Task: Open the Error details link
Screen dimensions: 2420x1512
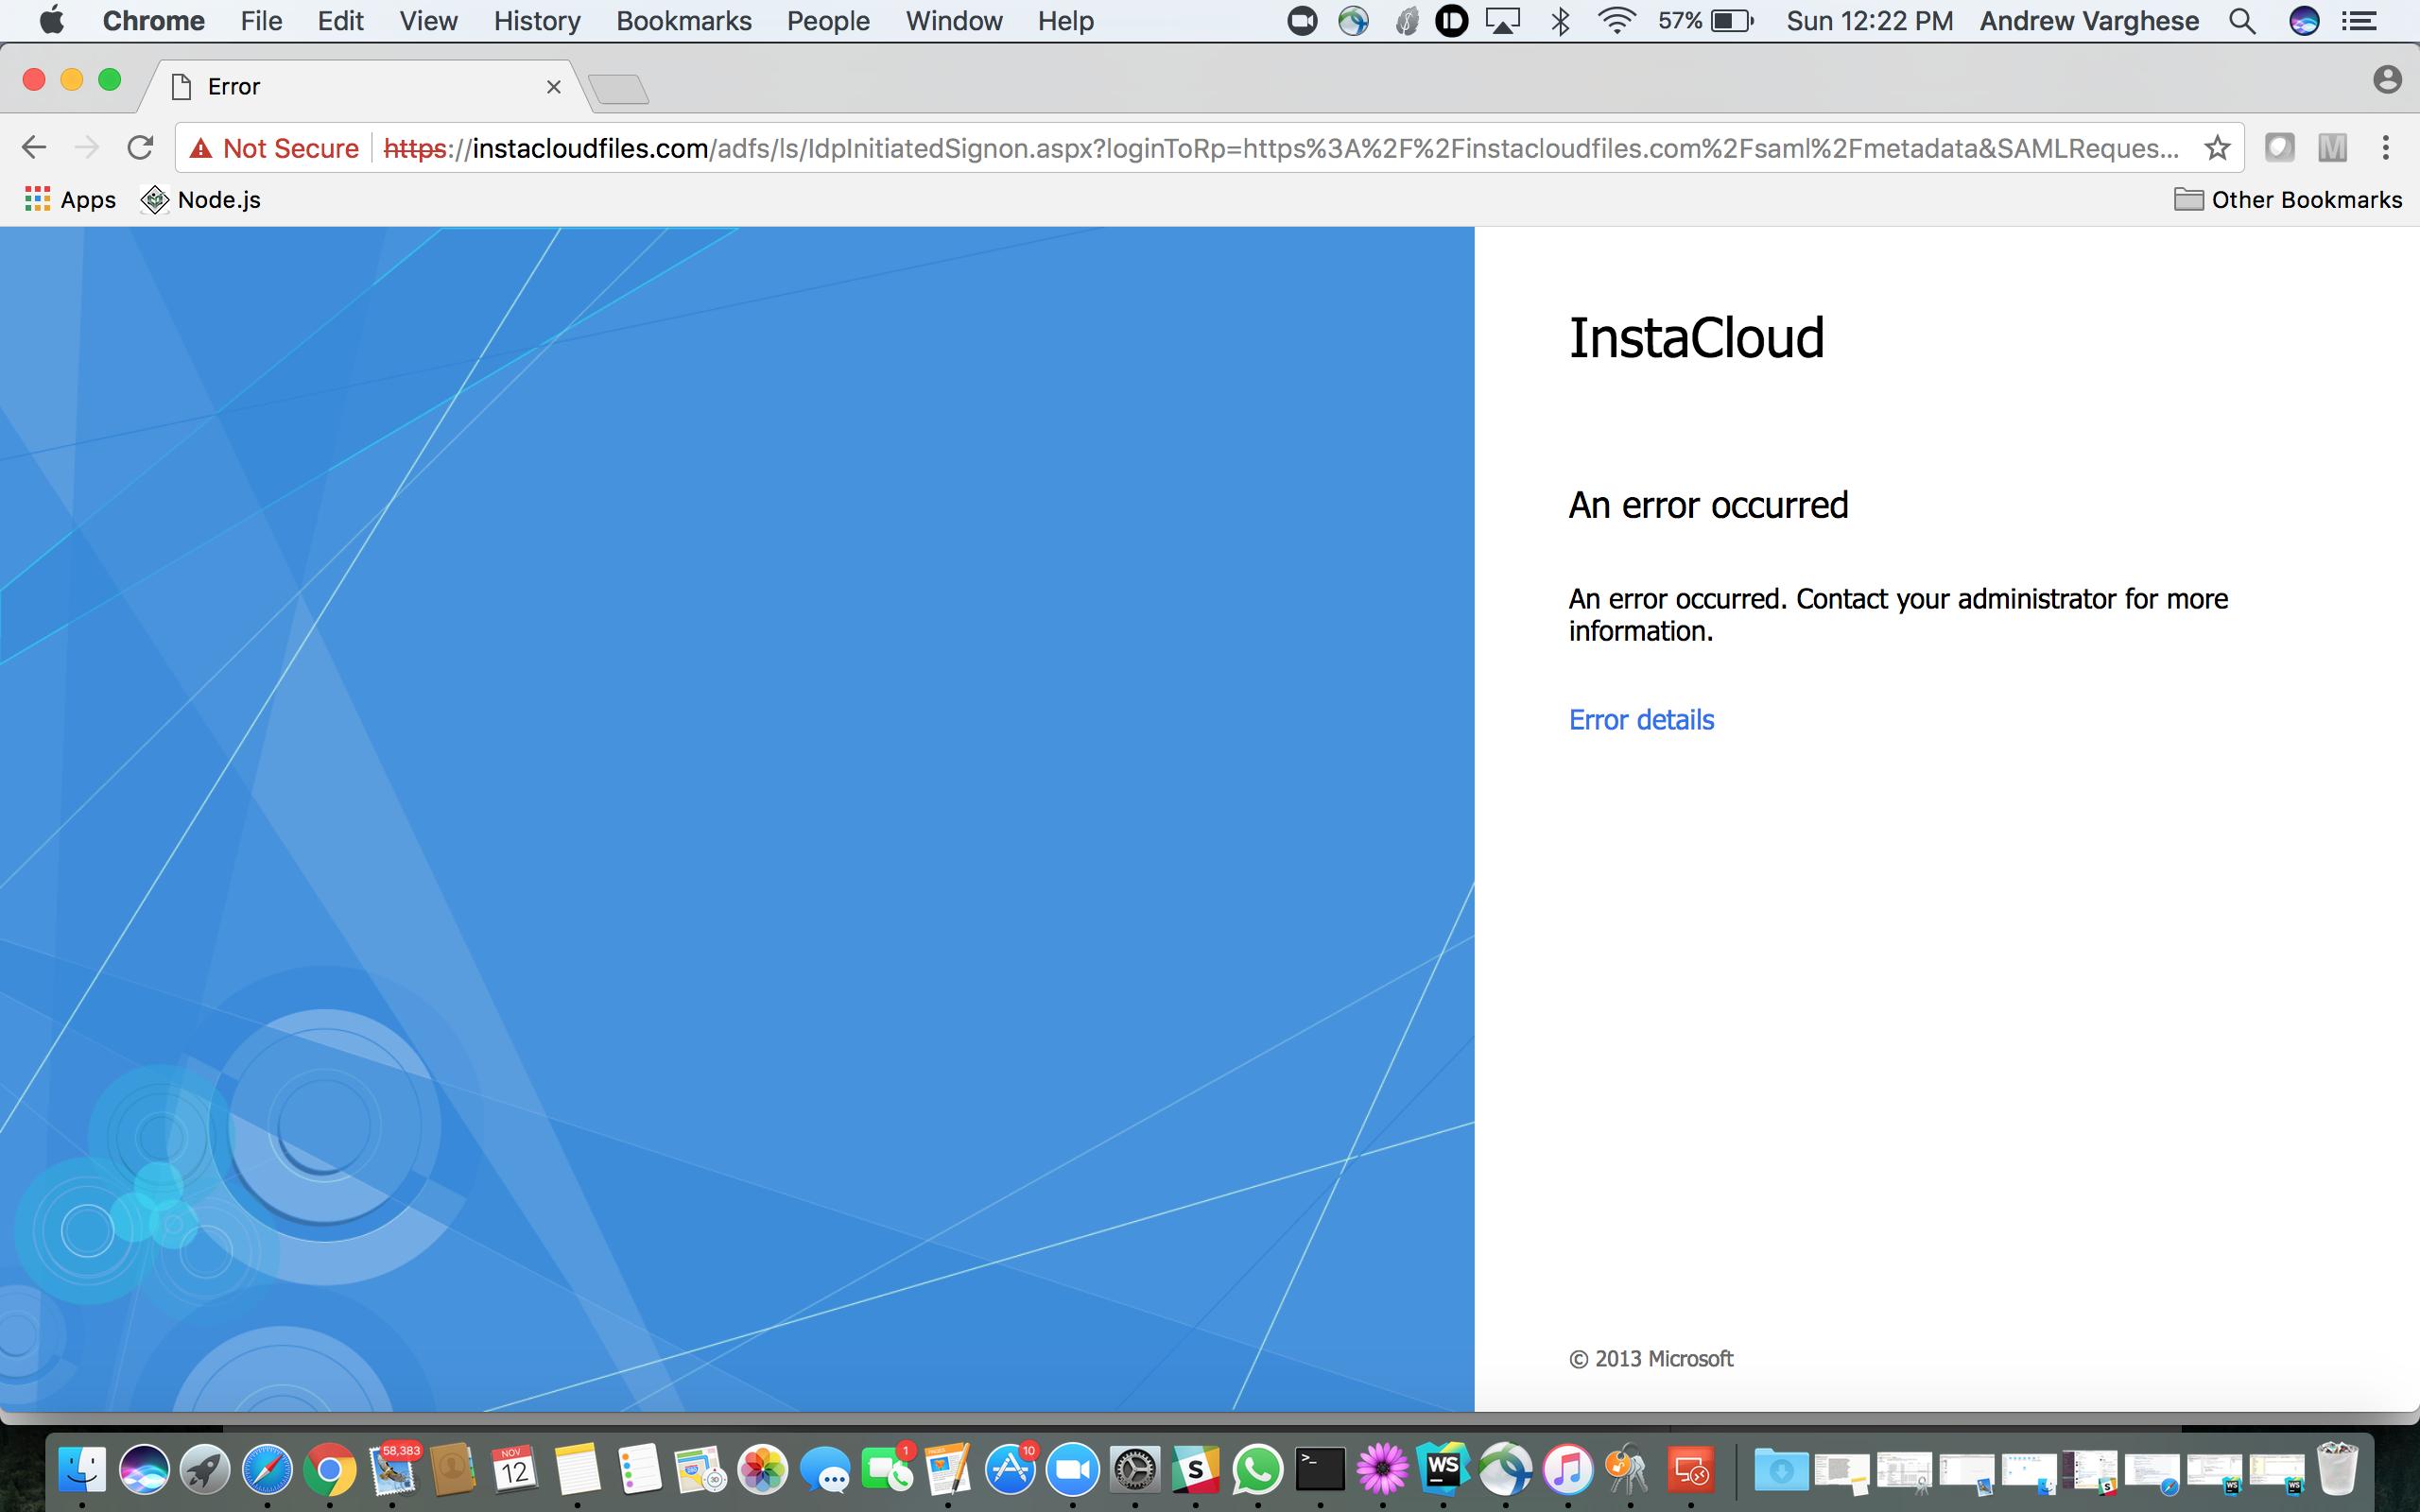Action: (x=1641, y=720)
